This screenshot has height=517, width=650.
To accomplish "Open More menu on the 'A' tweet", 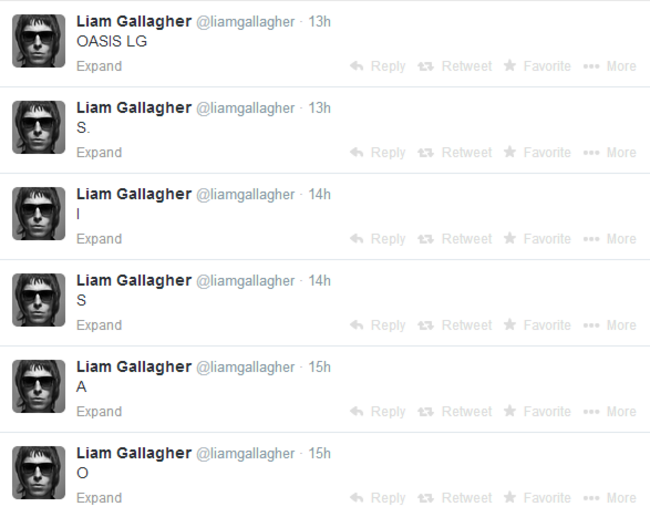I will [609, 412].
